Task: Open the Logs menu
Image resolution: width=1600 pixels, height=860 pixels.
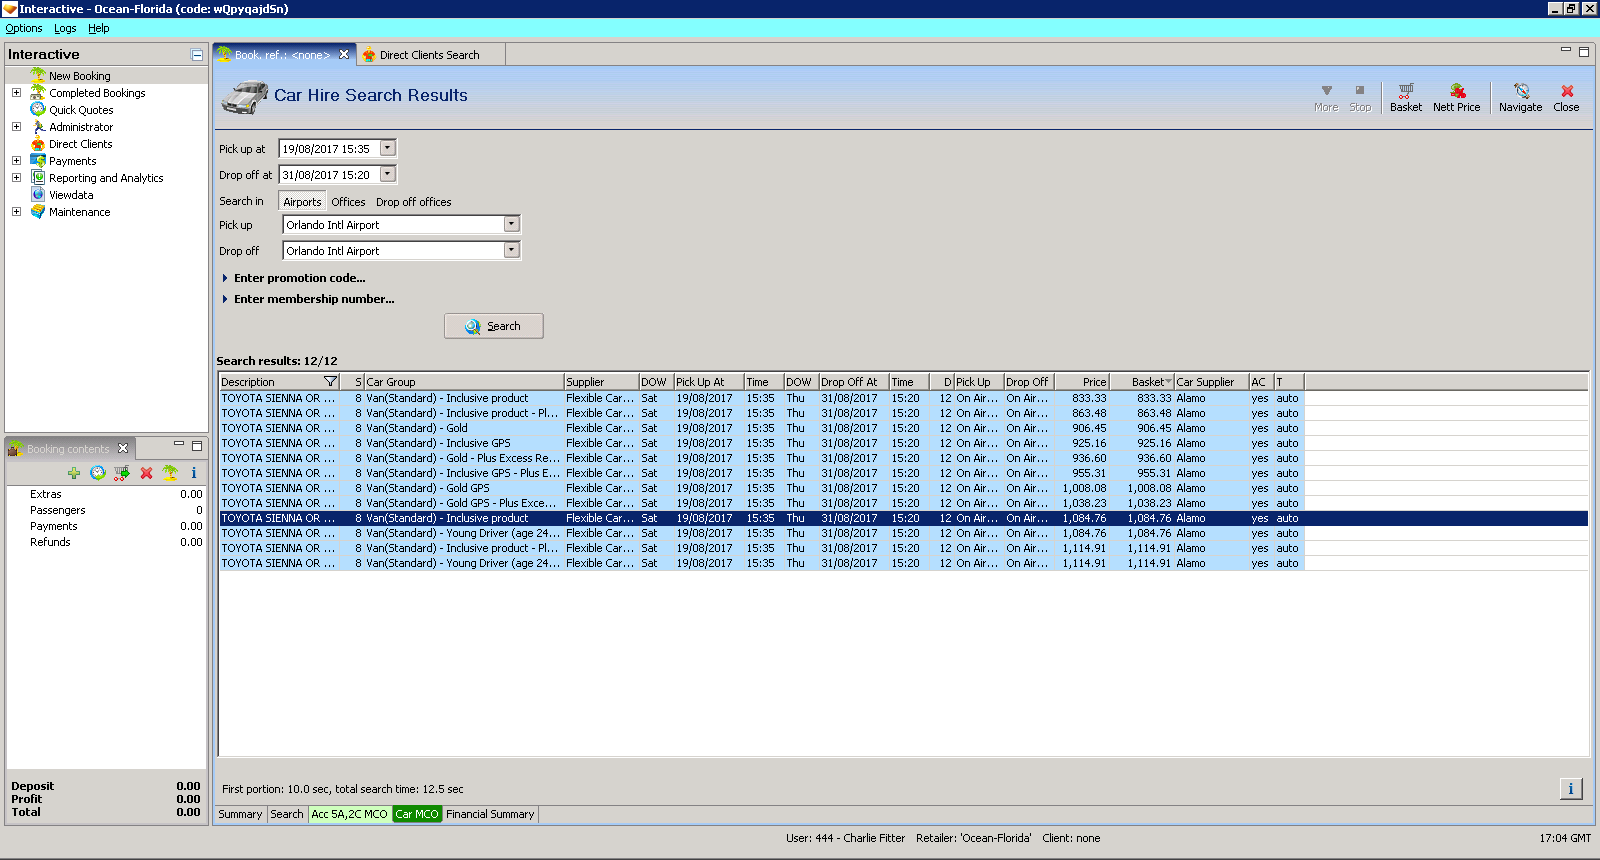Action: coord(65,28)
